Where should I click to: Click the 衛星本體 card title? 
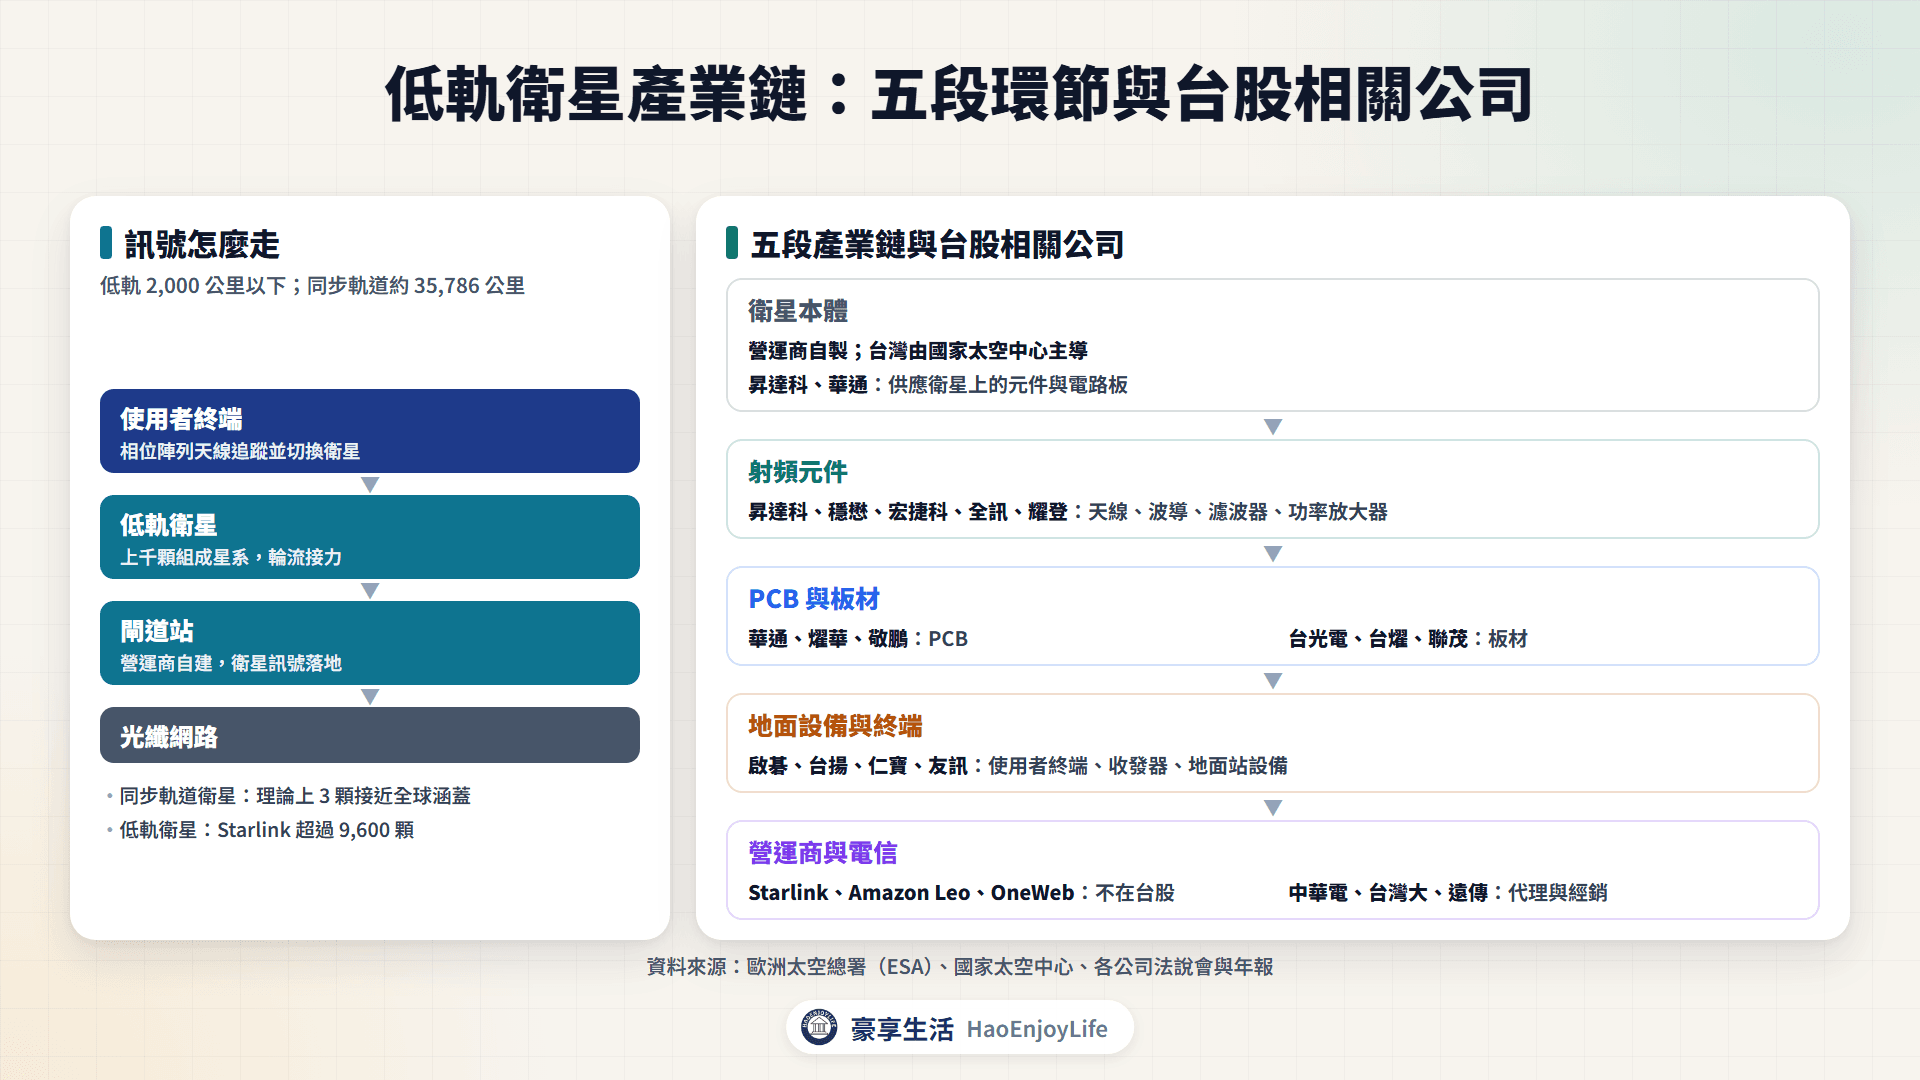[798, 311]
